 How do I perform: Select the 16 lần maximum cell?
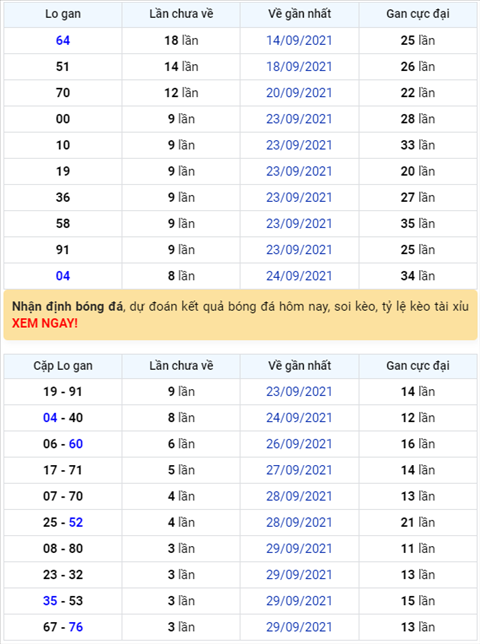tap(418, 444)
